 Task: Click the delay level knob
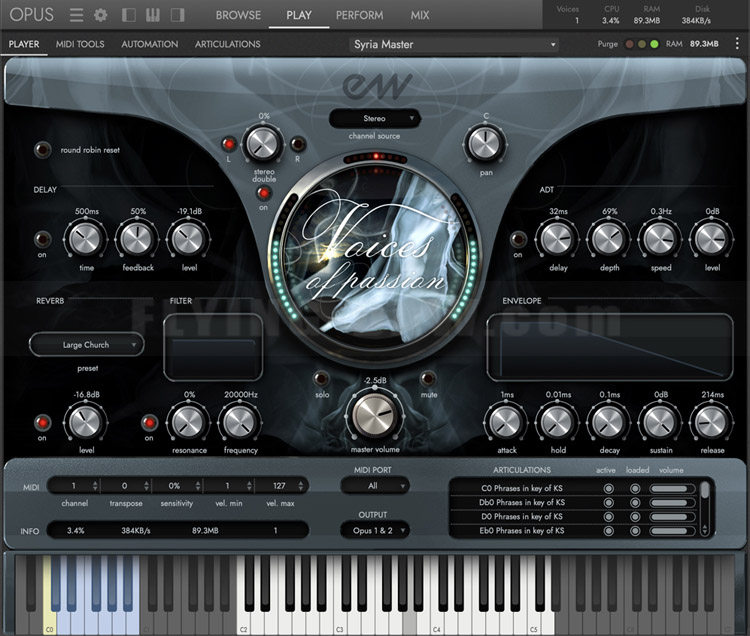pos(188,238)
